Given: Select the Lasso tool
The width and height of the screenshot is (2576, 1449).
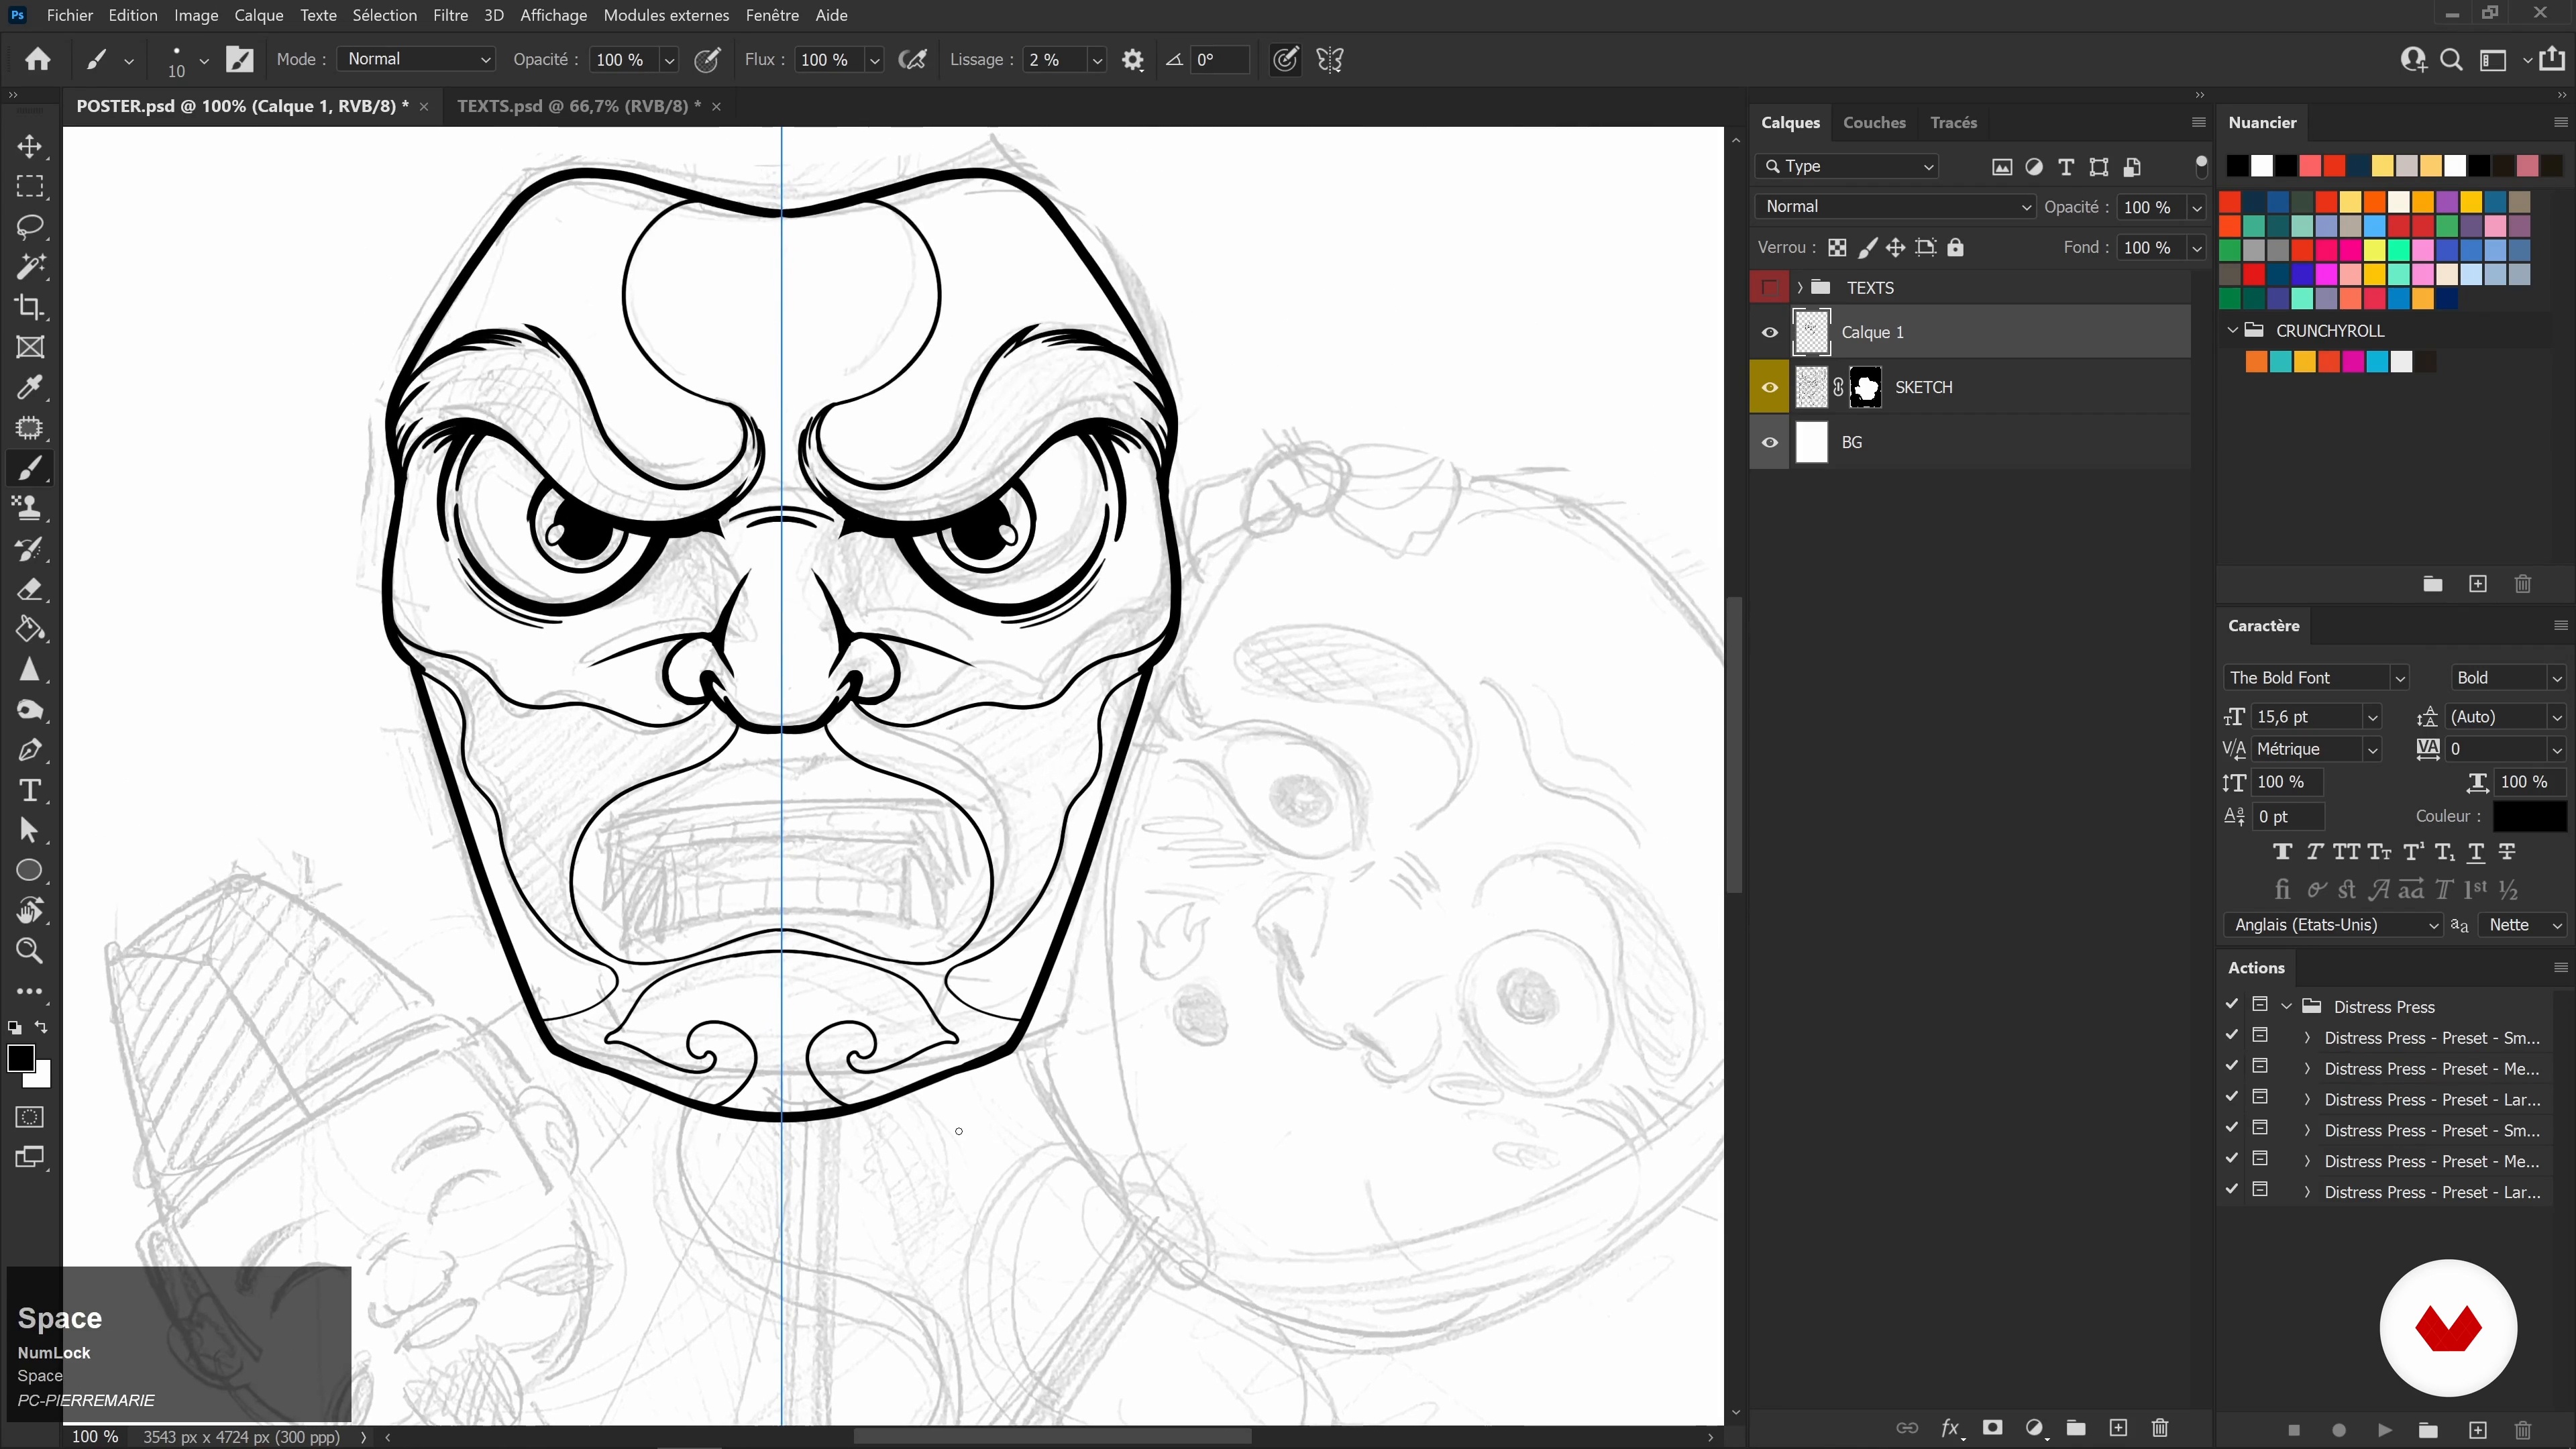Looking at the screenshot, I should tap(30, 227).
